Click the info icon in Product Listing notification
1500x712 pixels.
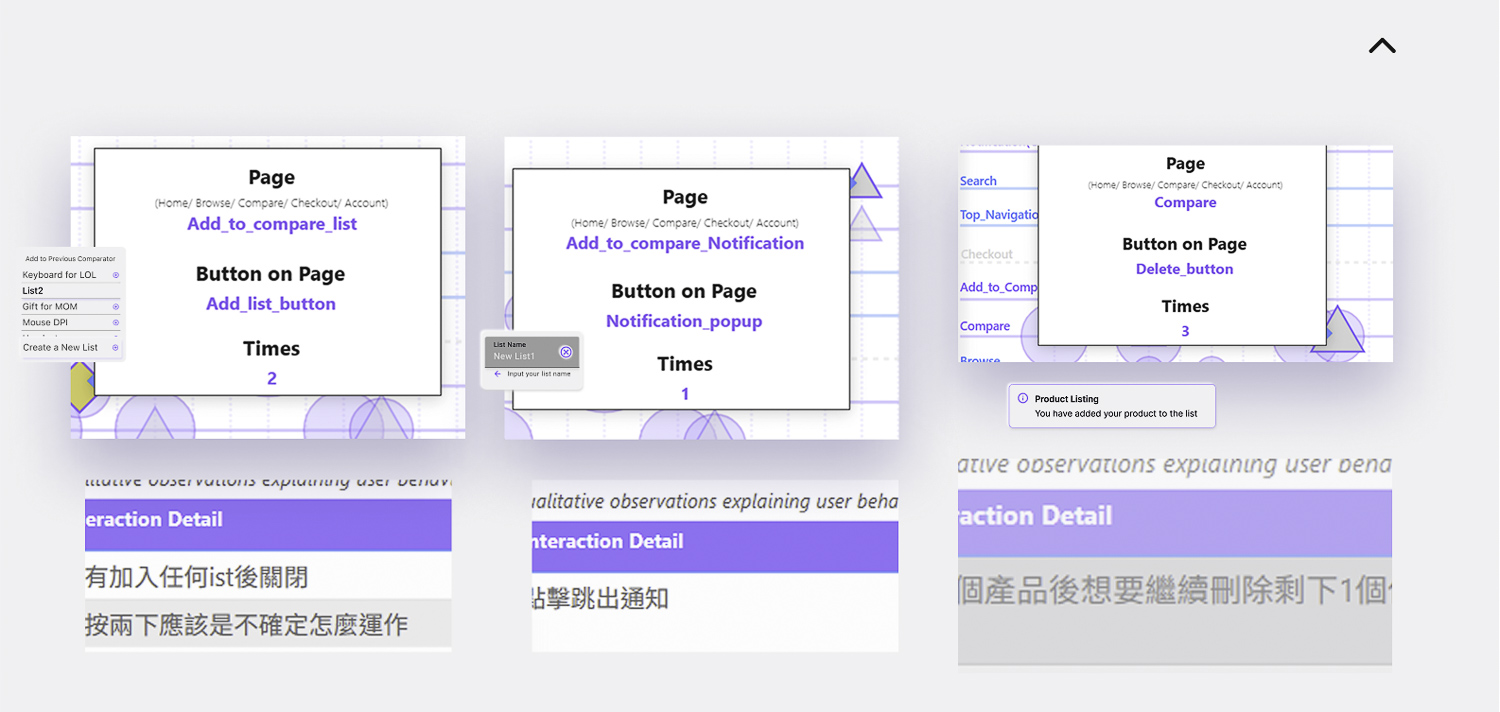point(1022,398)
